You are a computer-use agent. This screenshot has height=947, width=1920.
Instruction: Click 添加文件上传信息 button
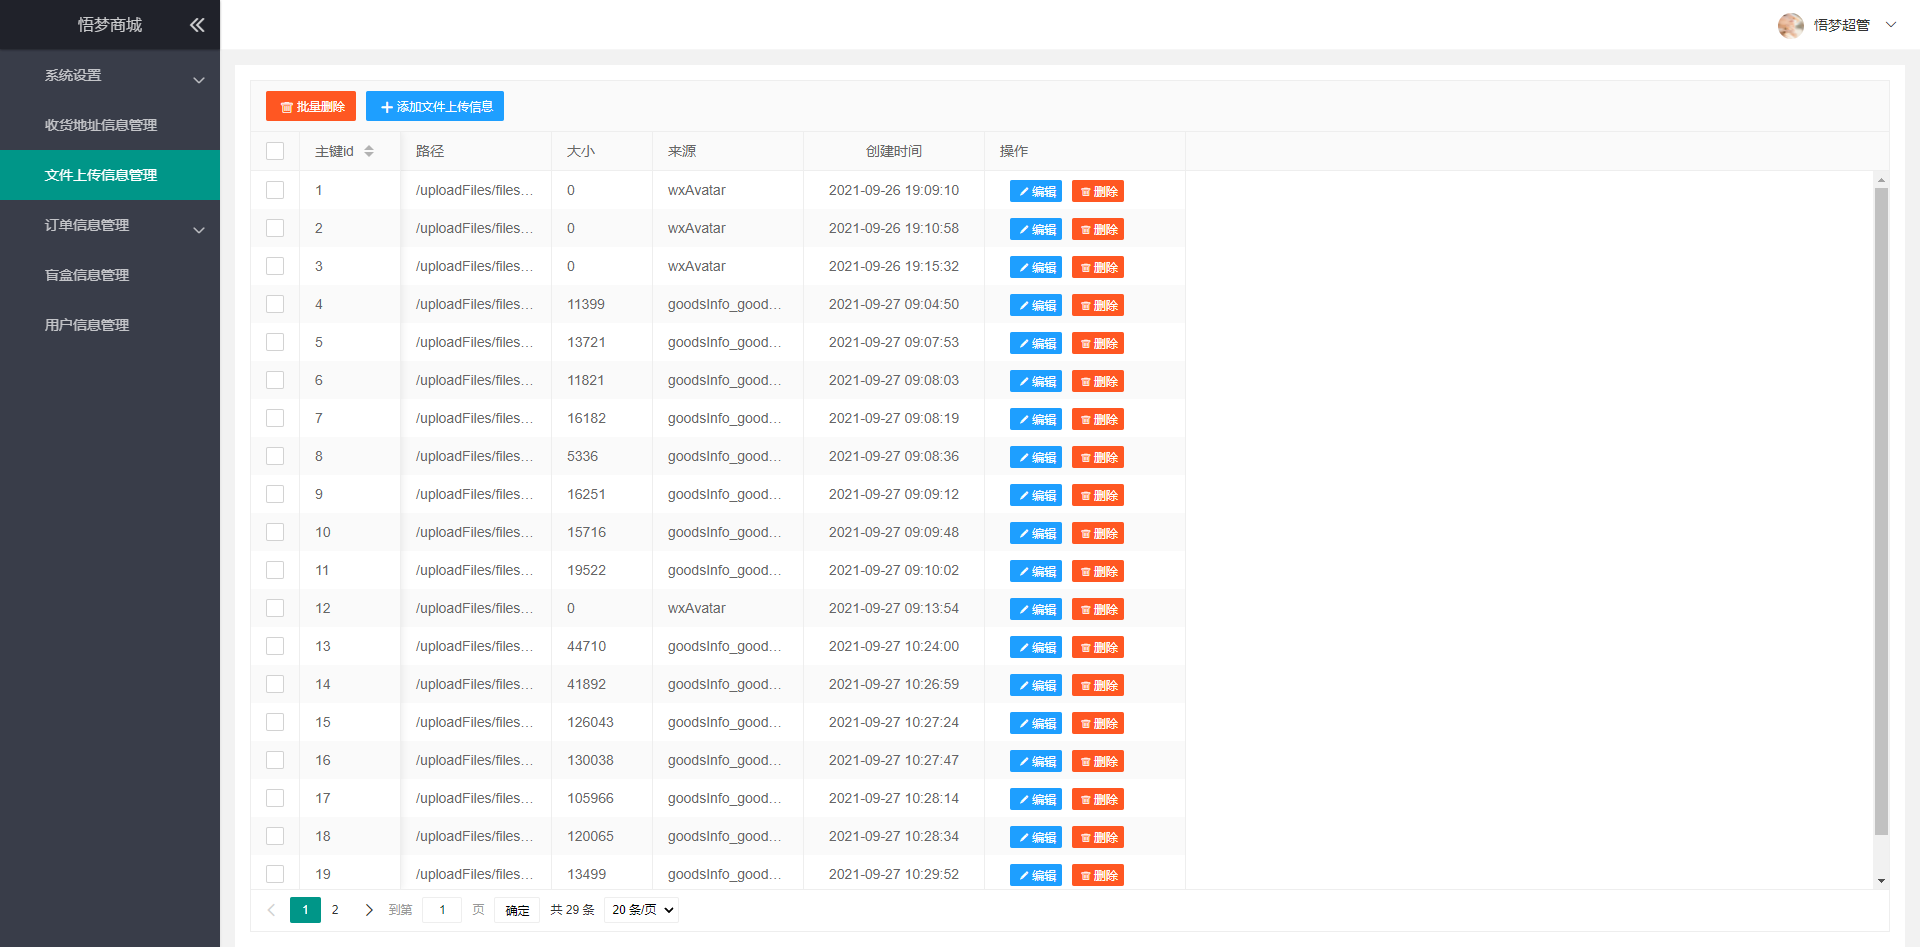435,106
